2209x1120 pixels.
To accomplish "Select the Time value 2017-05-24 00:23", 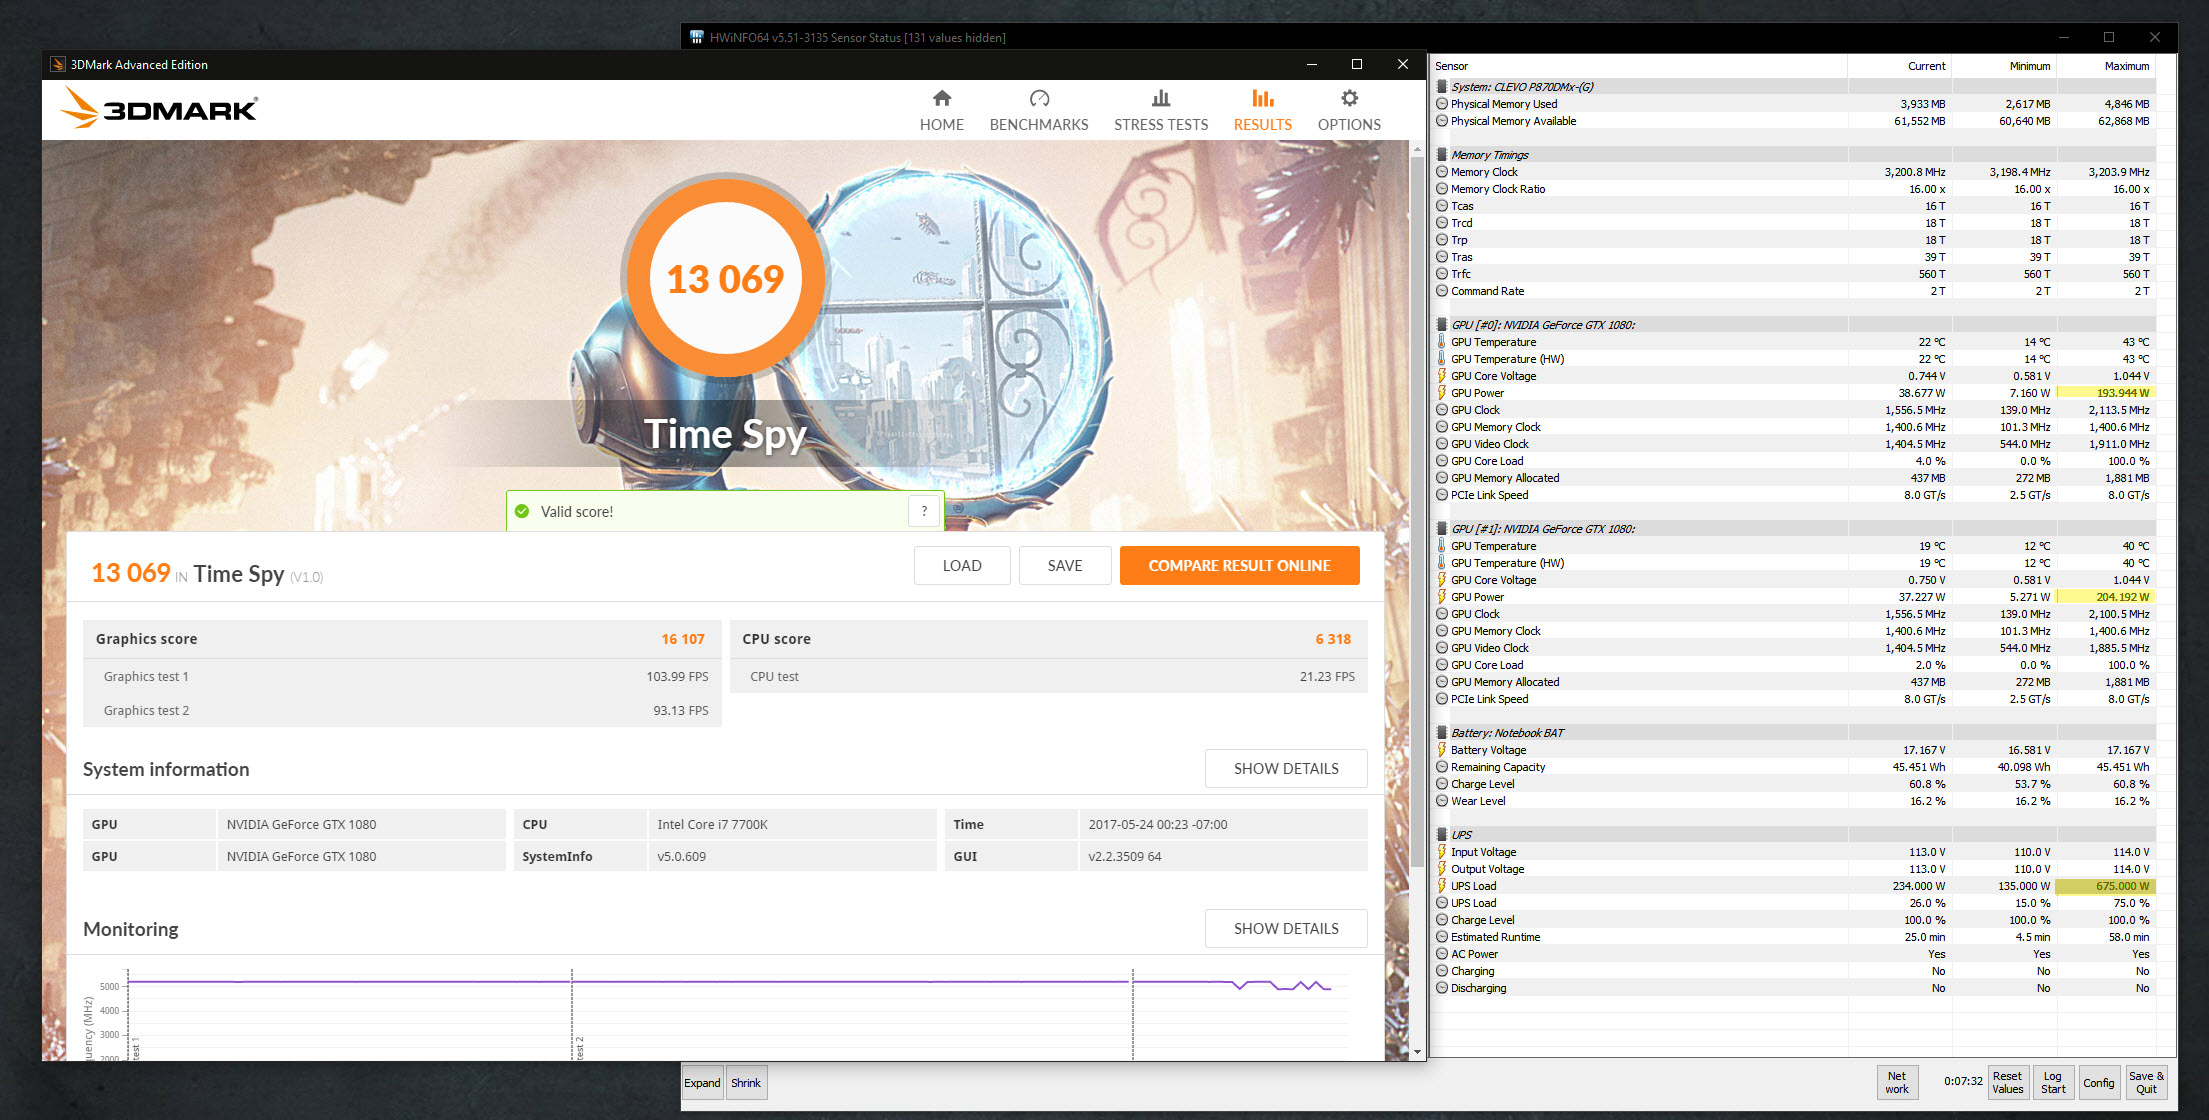I will click(1223, 824).
